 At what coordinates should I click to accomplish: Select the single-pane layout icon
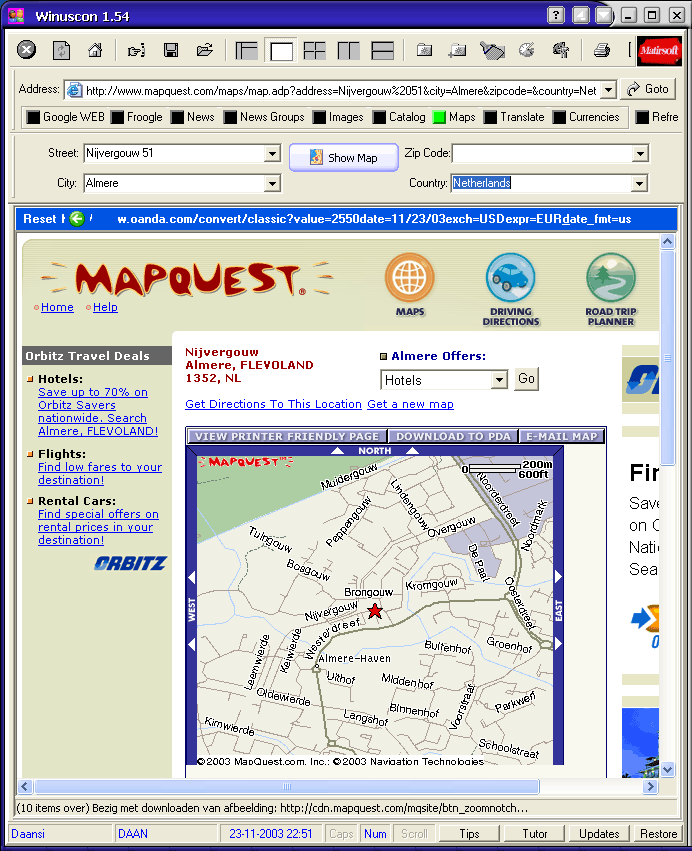tap(281, 50)
